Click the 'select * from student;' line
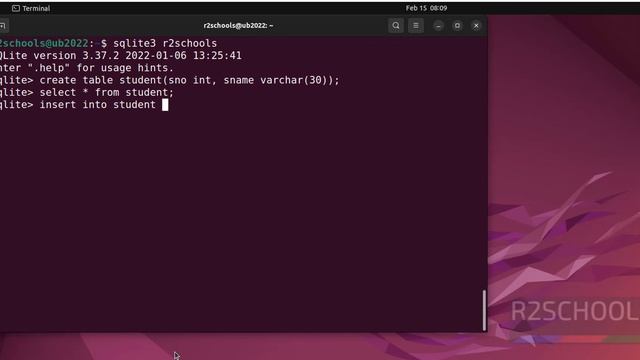 click(87, 92)
